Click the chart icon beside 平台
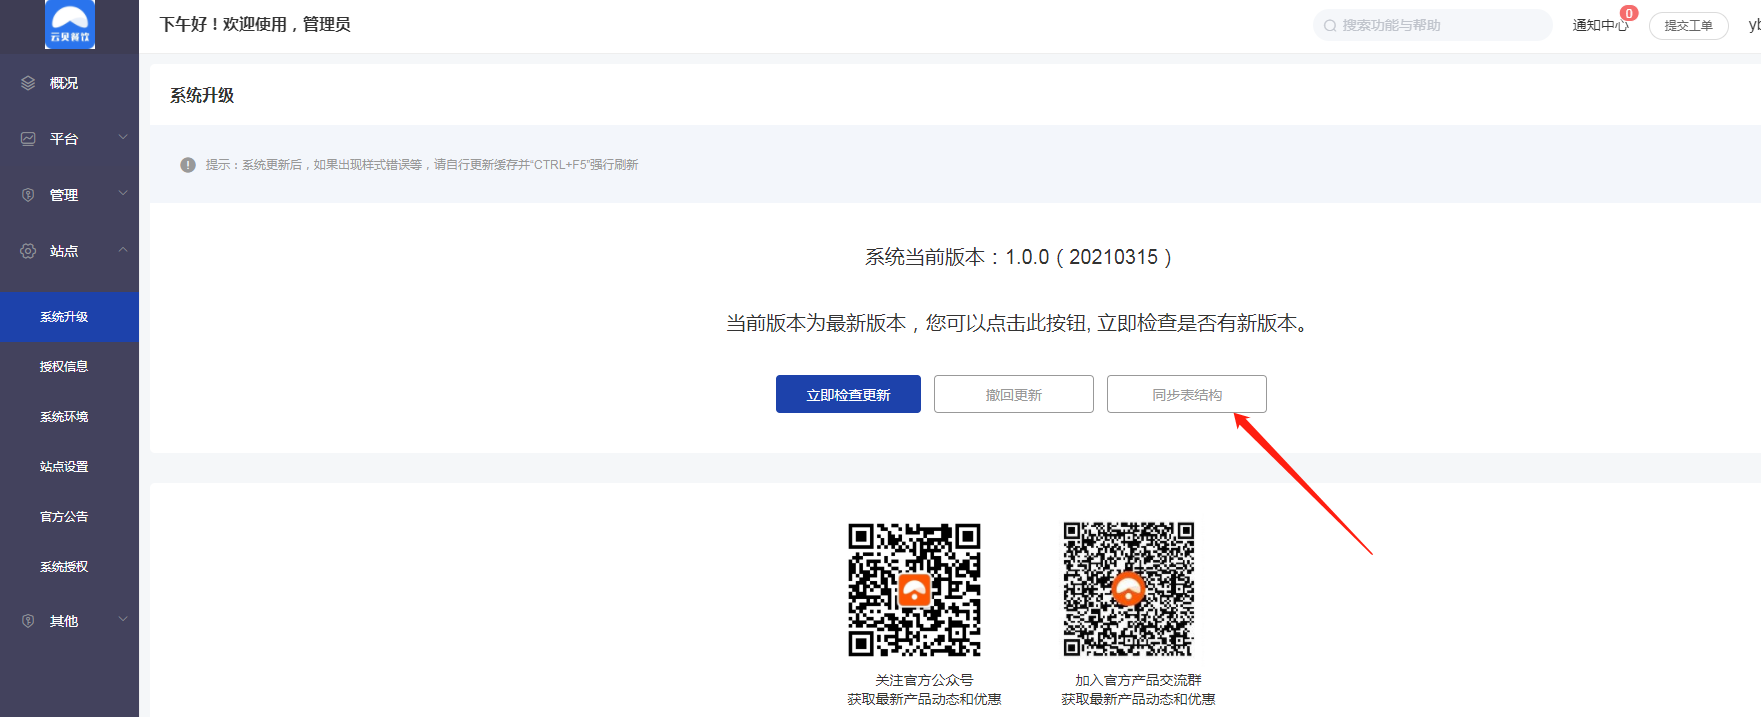This screenshot has height=717, width=1761. click(28, 139)
